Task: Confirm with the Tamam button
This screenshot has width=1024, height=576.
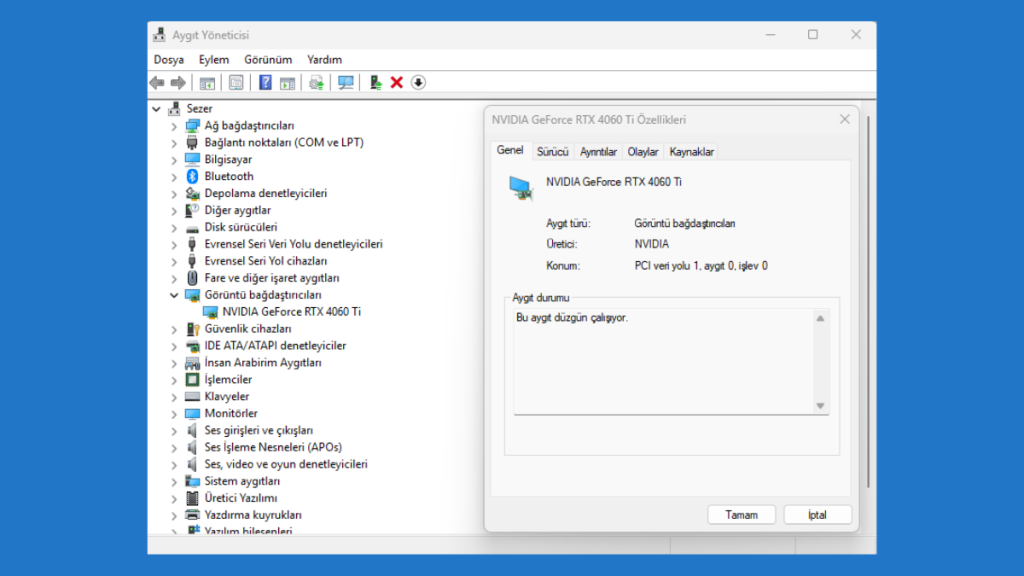Action: tap(741, 515)
